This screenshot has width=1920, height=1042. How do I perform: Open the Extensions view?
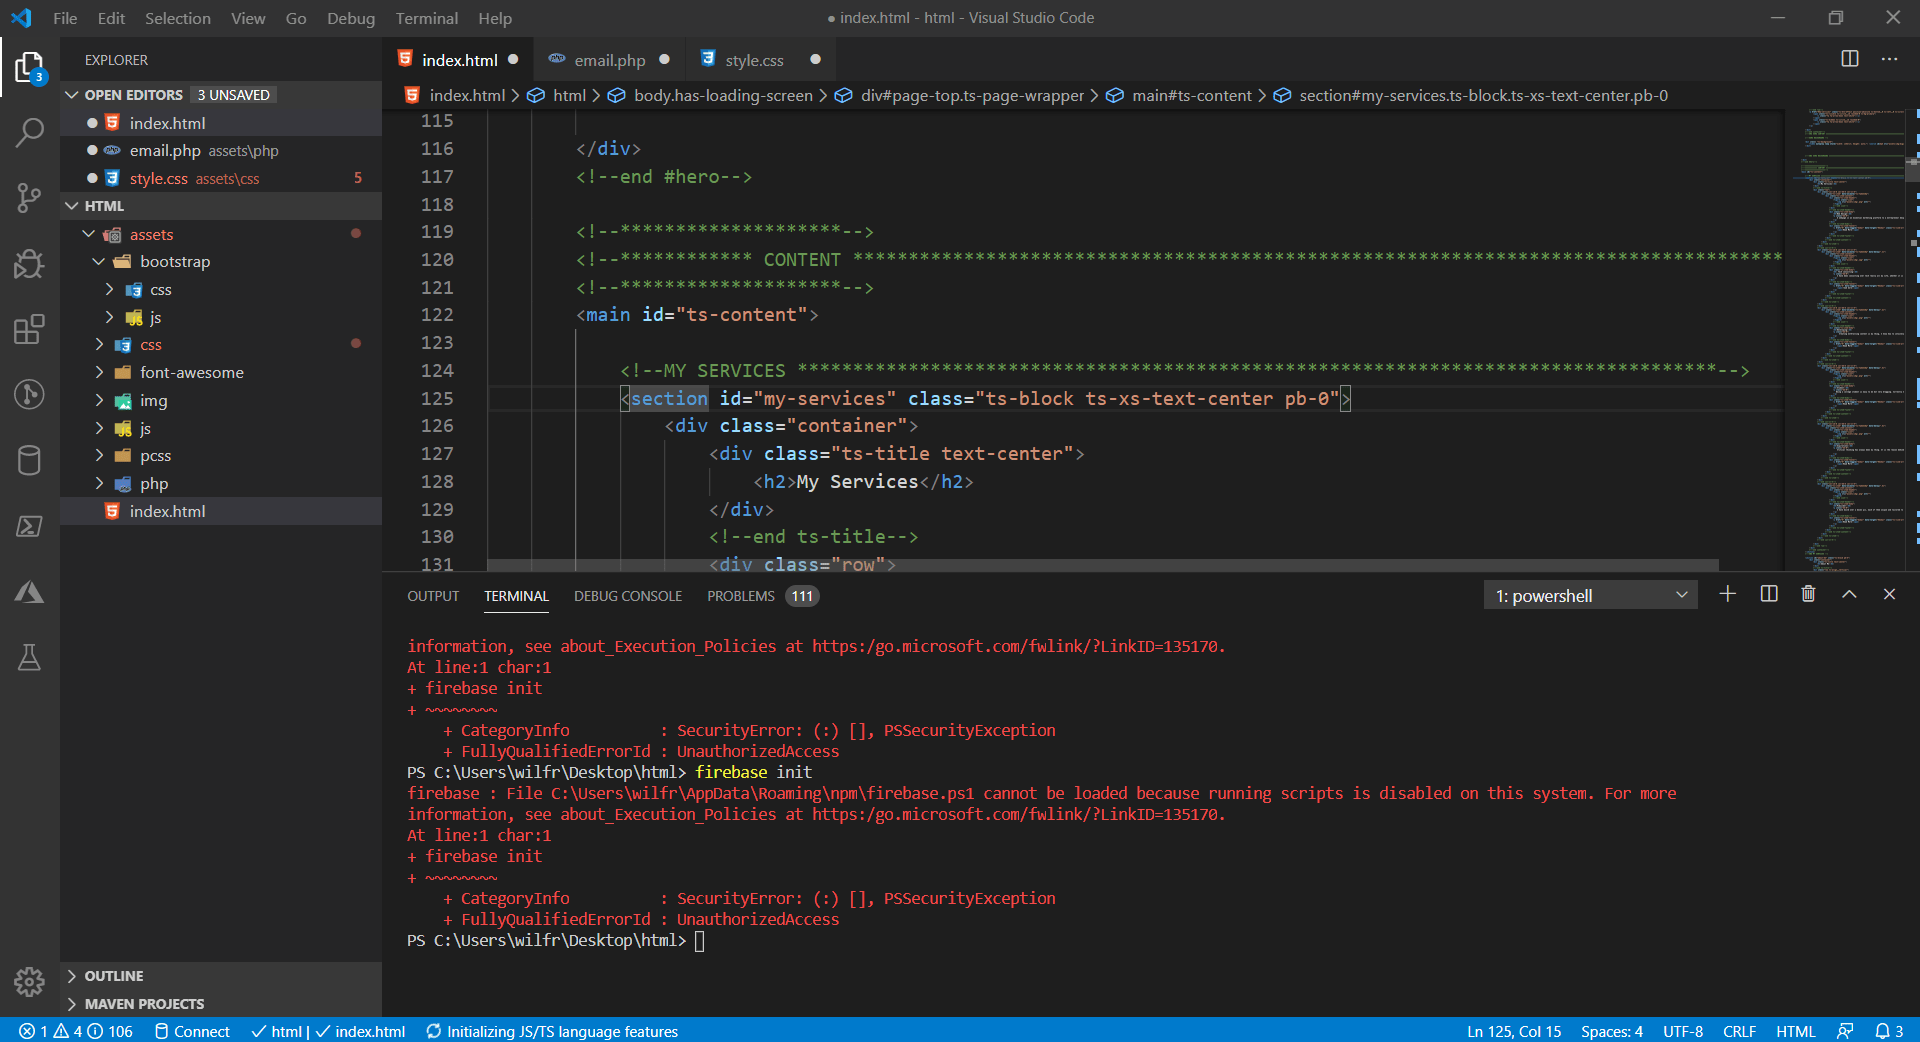pos(29,329)
